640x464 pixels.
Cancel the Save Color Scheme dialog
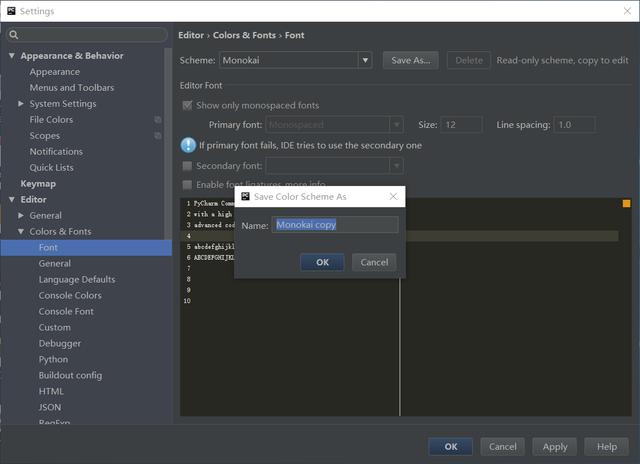[374, 262]
